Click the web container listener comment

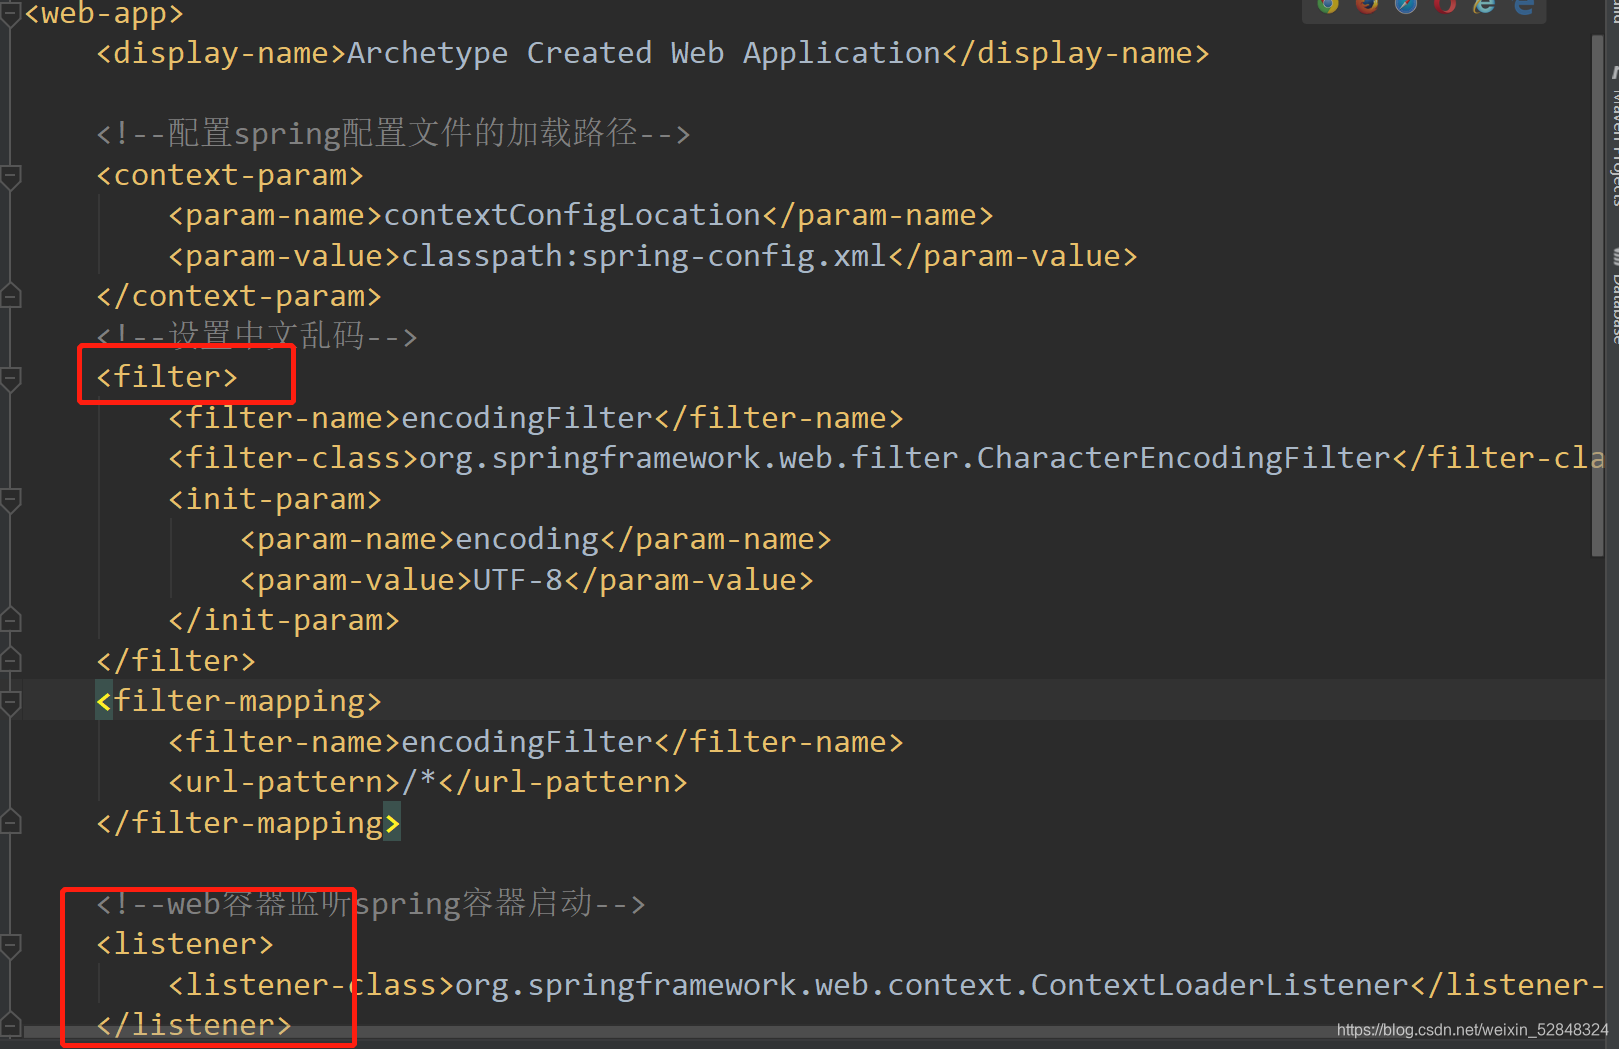point(371,904)
